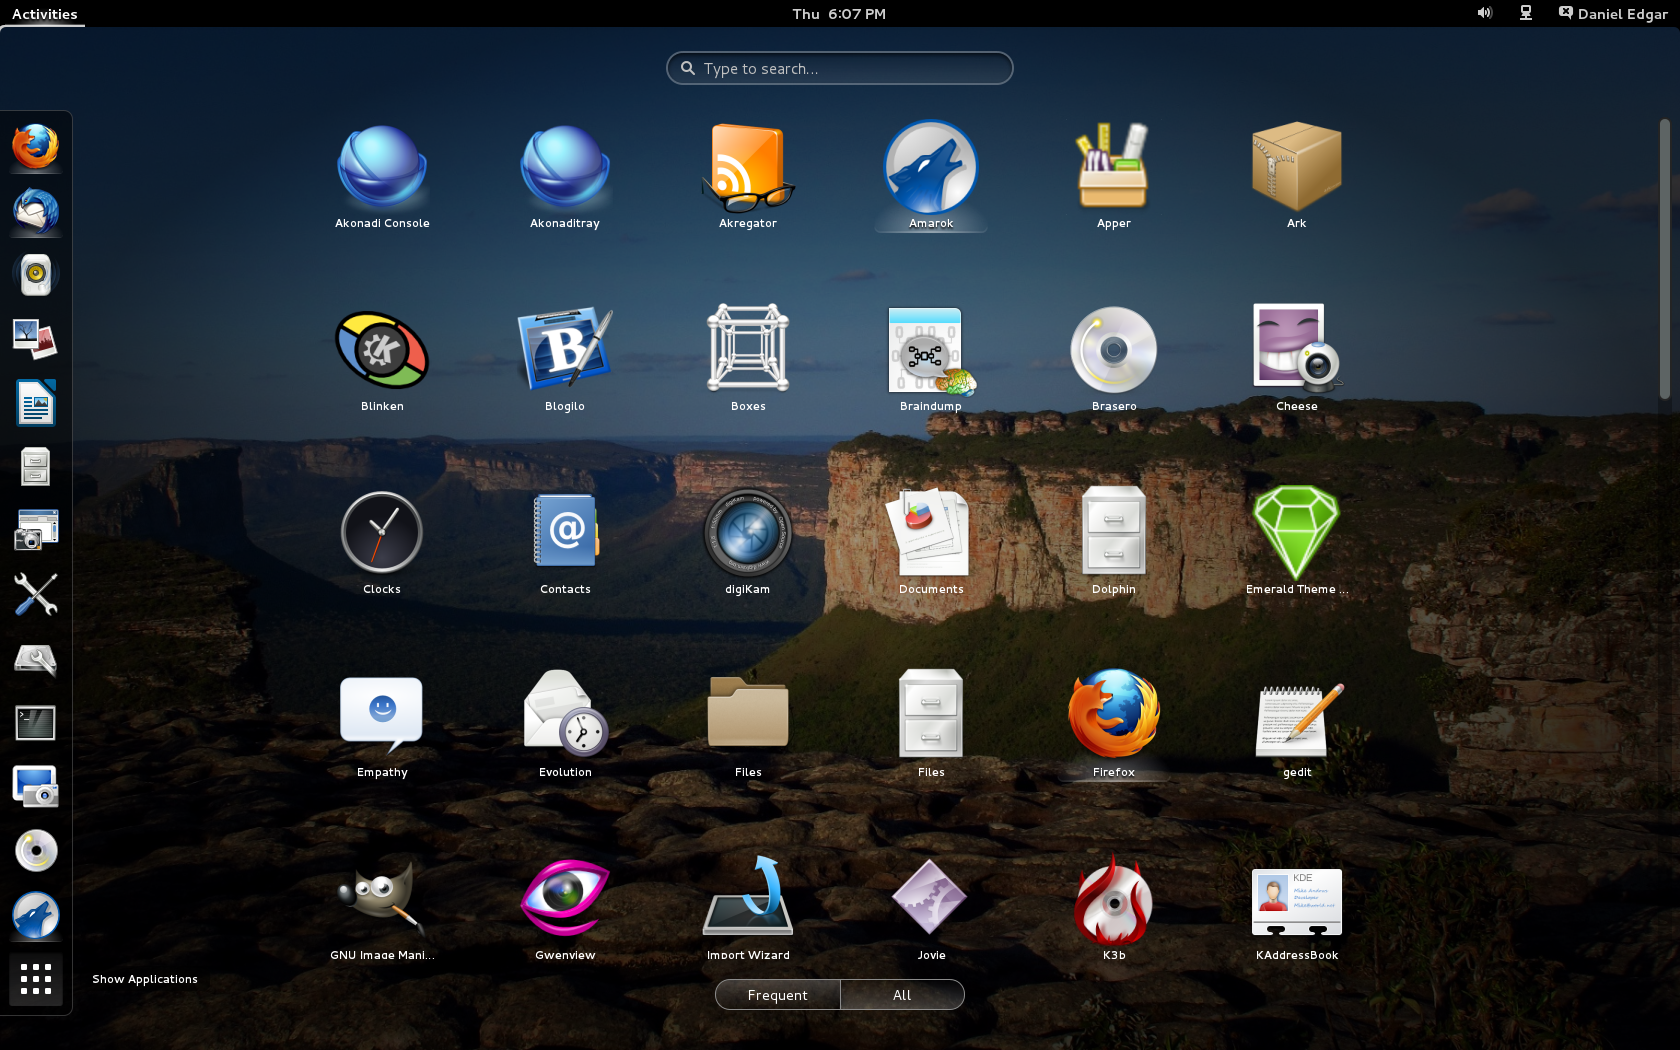Open the Brasero disc burner
Image resolution: width=1680 pixels, height=1050 pixels.
[x=1114, y=359]
